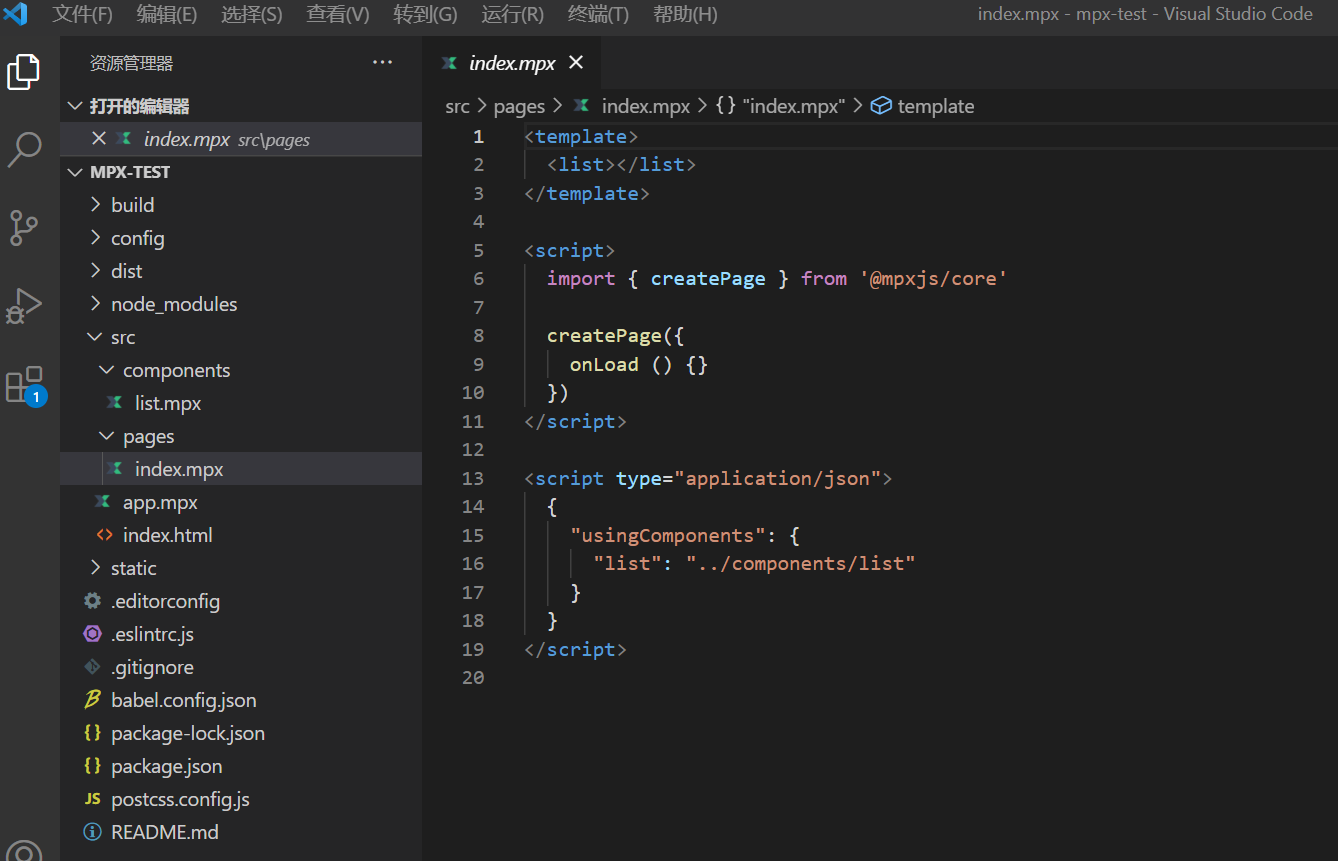The height and width of the screenshot is (861, 1338).
Task: Open the 帮助(H) menu
Action: tap(685, 14)
